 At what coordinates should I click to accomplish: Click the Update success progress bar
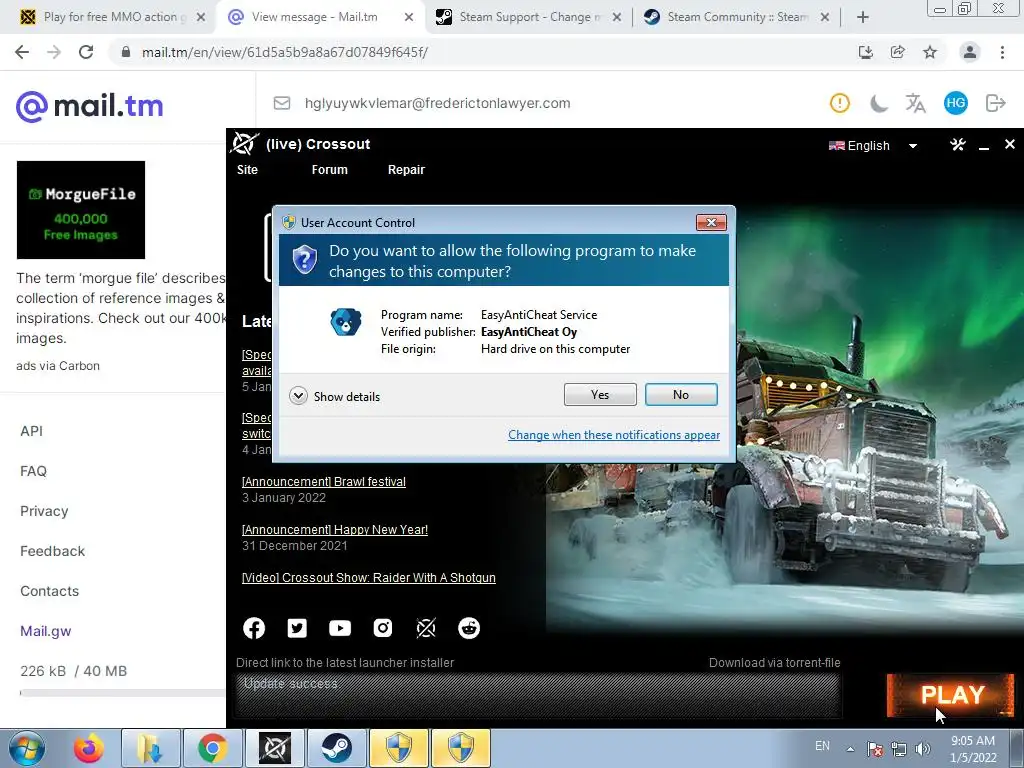pyautogui.click(x=537, y=695)
